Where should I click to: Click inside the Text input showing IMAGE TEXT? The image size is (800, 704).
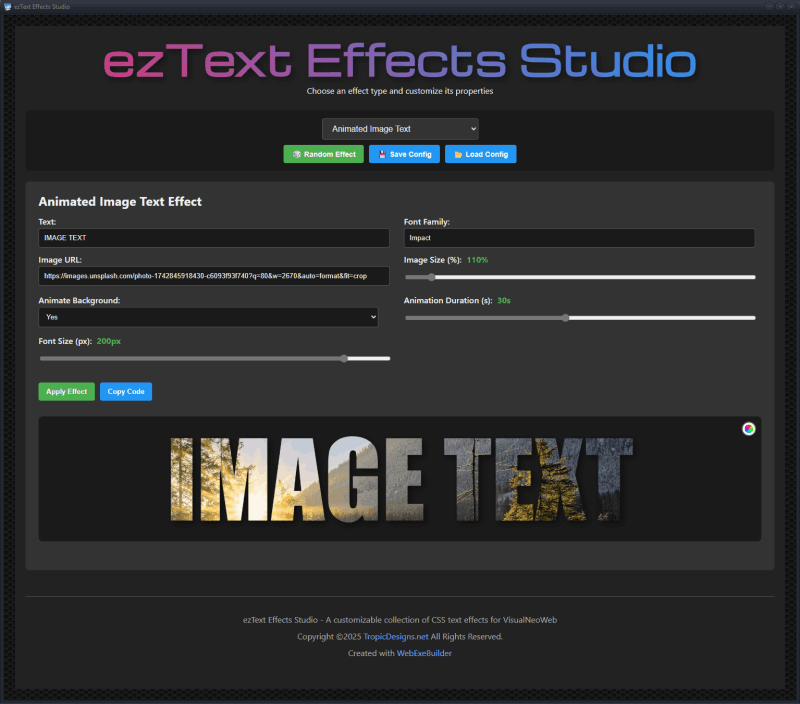213,238
